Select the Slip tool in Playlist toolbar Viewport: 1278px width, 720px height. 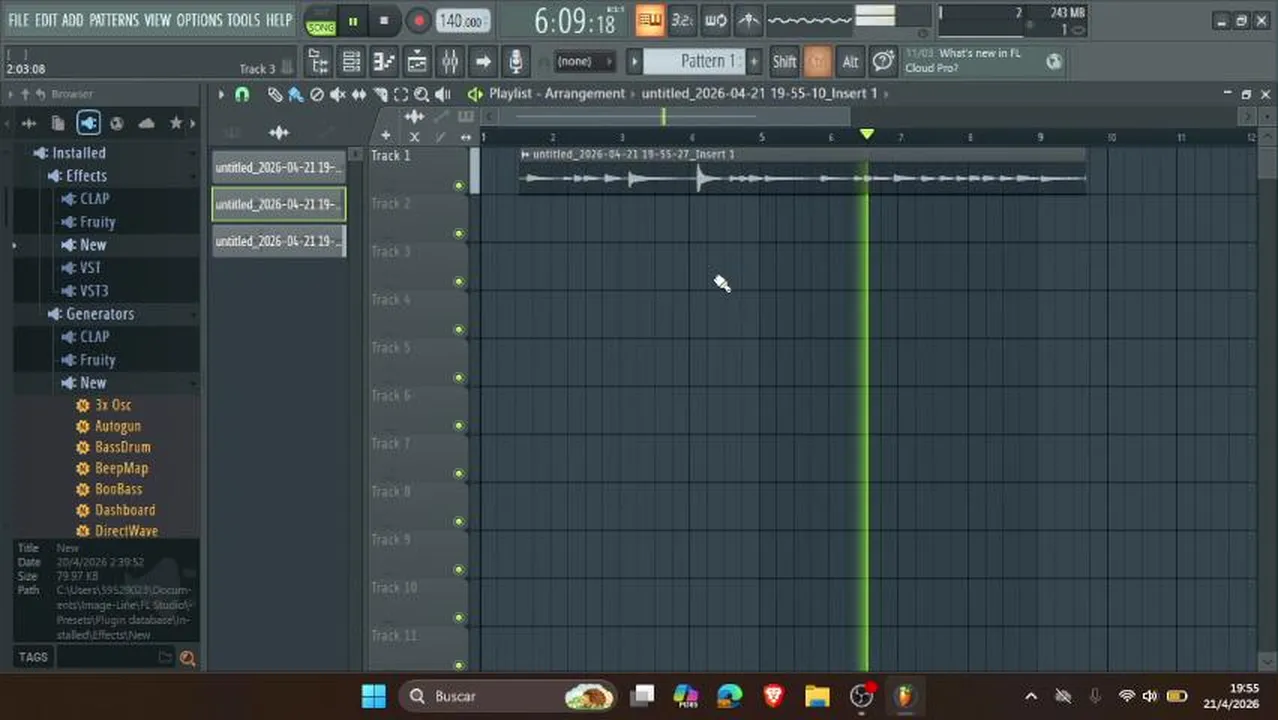tap(359, 94)
